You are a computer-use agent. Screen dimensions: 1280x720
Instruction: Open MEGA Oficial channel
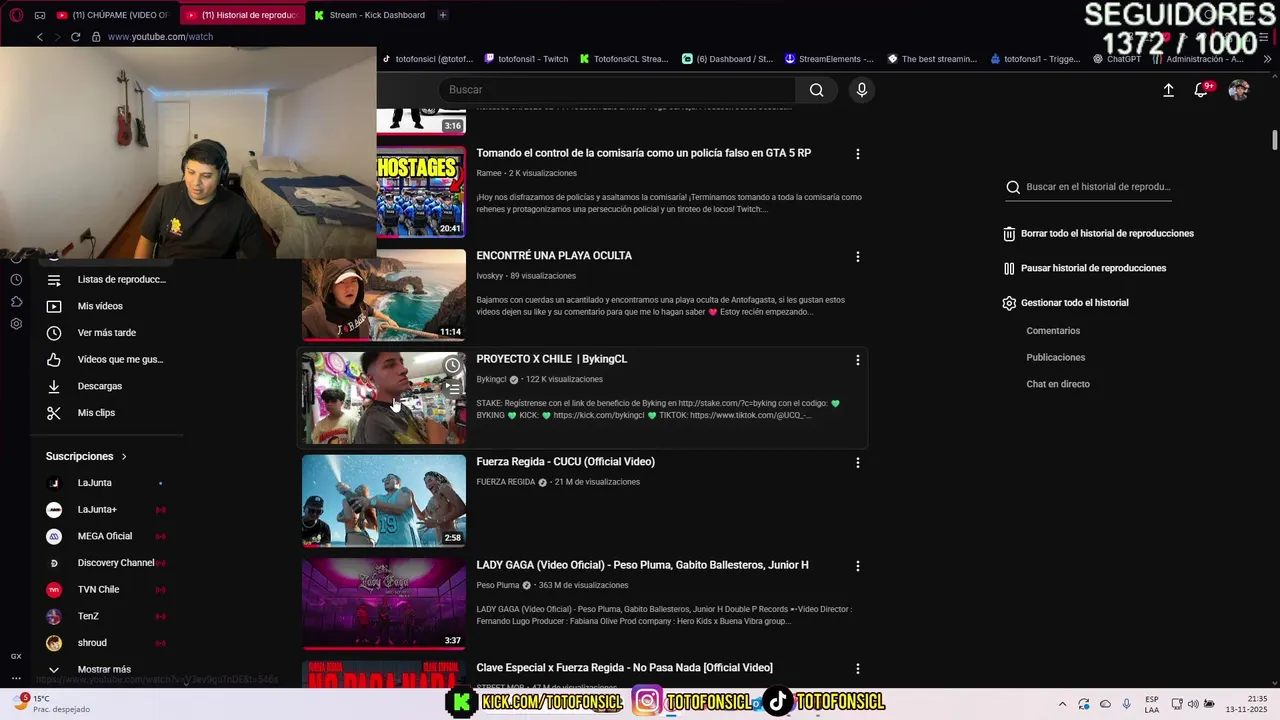[x=107, y=536]
